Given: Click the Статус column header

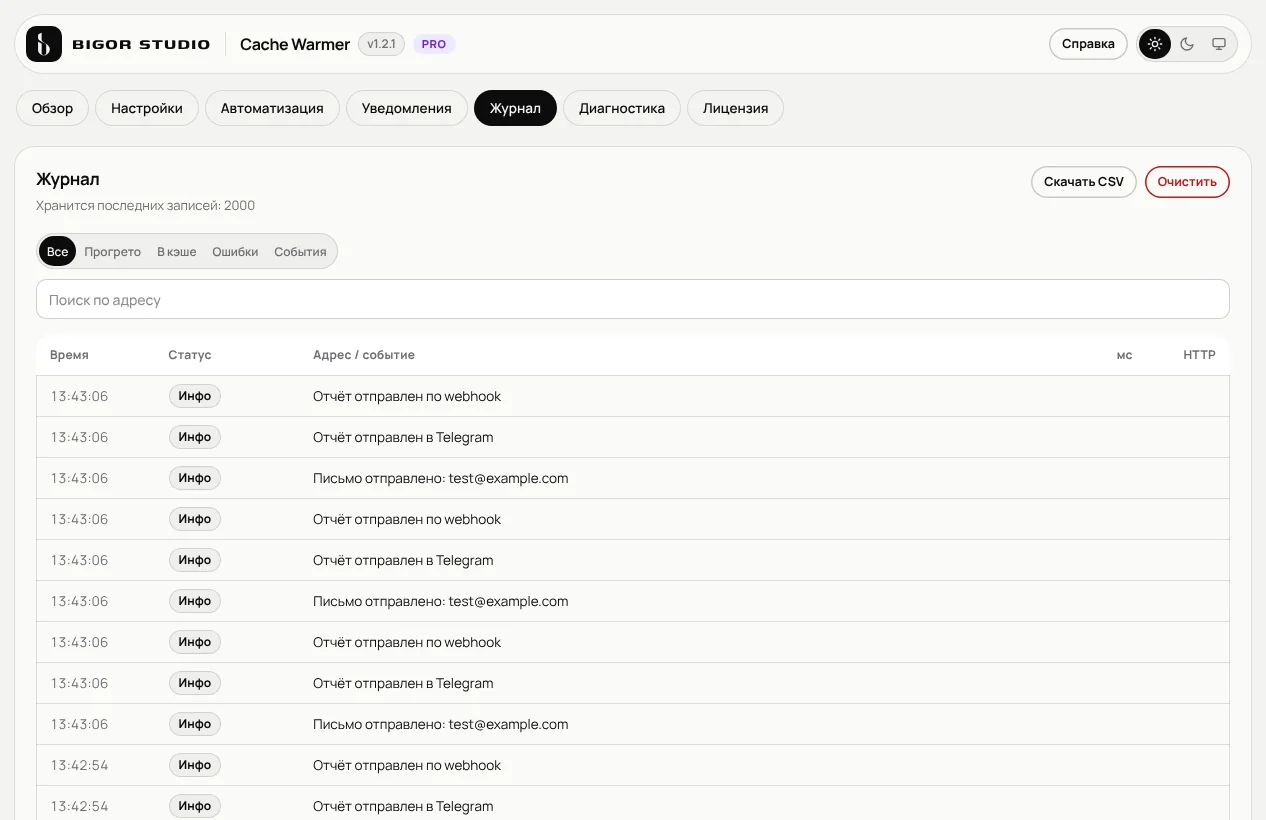Looking at the screenshot, I should tap(190, 355).
